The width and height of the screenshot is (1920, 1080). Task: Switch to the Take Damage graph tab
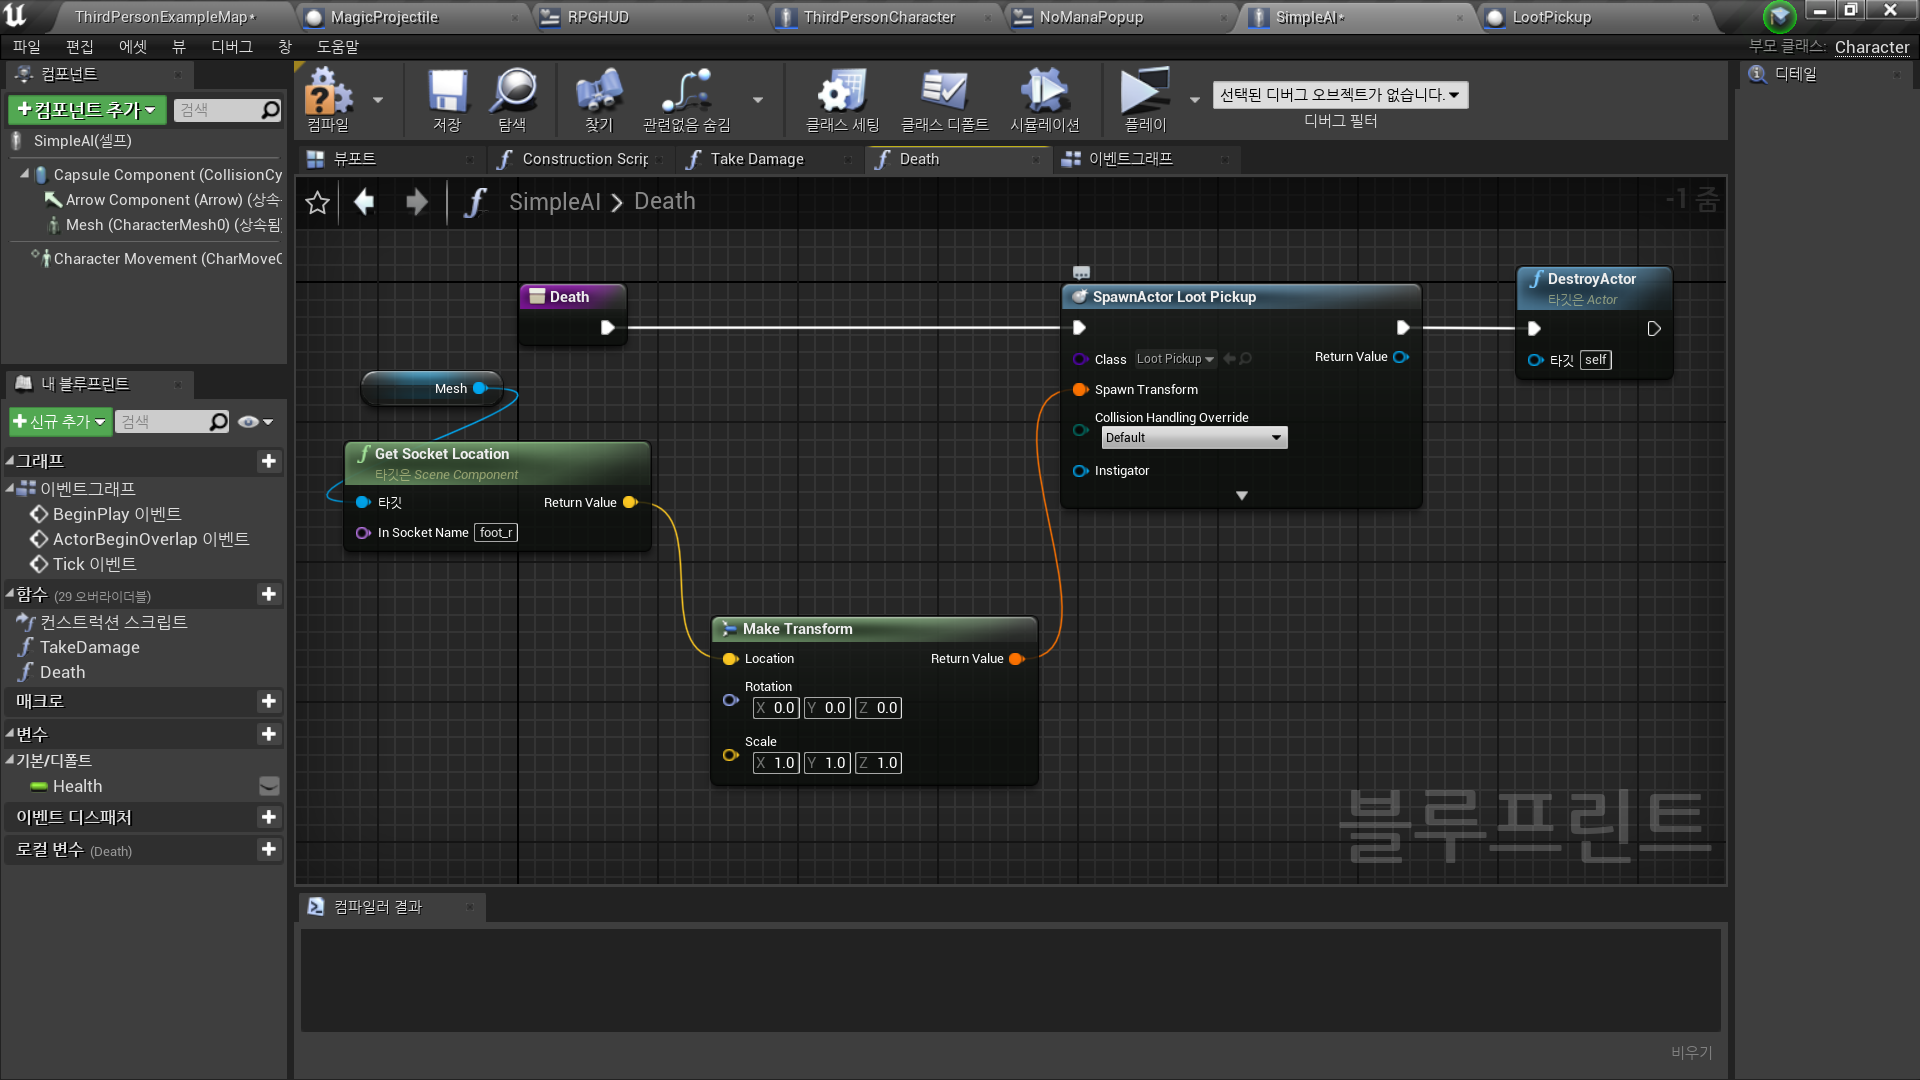pyautogui.click(x=756, y=159)
